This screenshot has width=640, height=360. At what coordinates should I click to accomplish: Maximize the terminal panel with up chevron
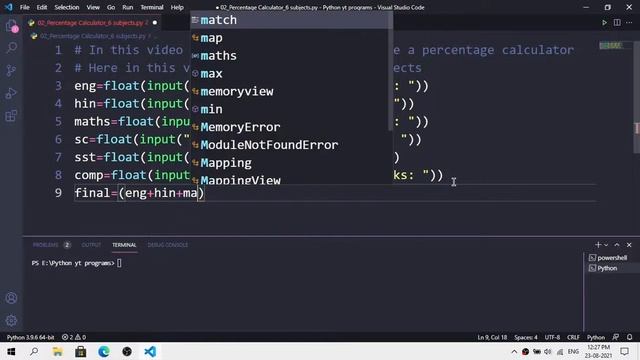[617, 245]
